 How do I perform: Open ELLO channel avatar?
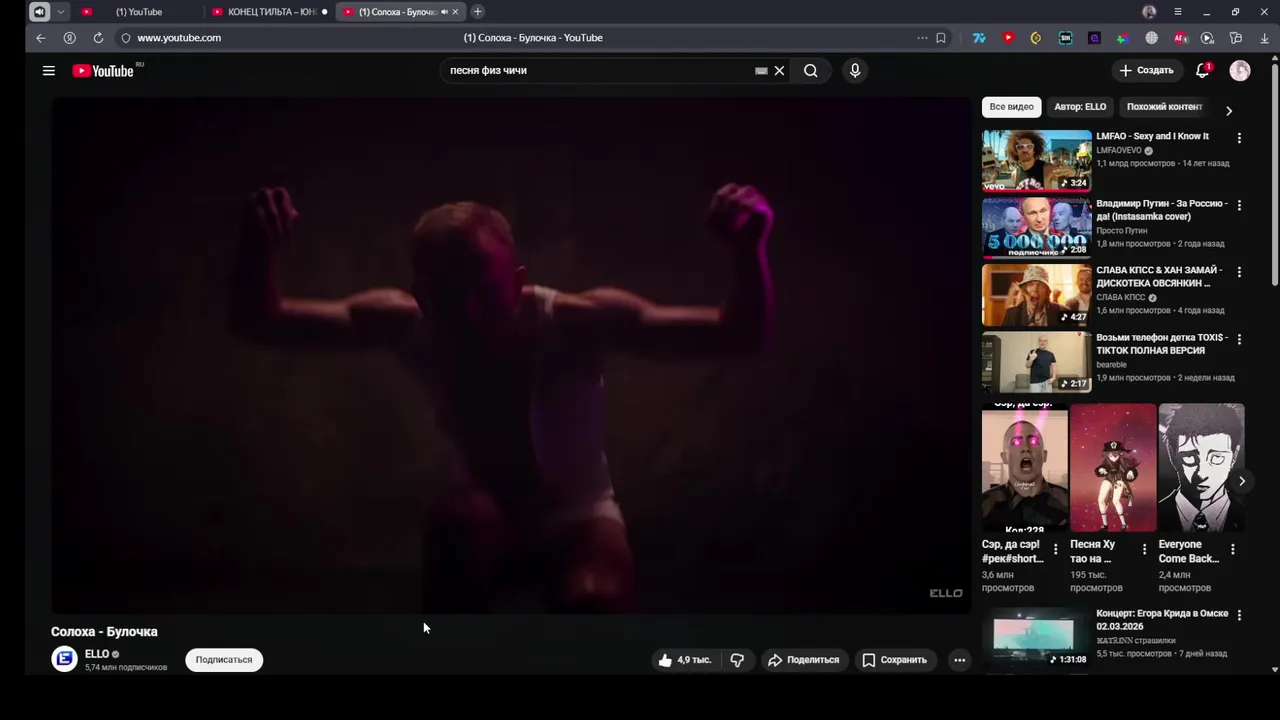click(64, 659)
